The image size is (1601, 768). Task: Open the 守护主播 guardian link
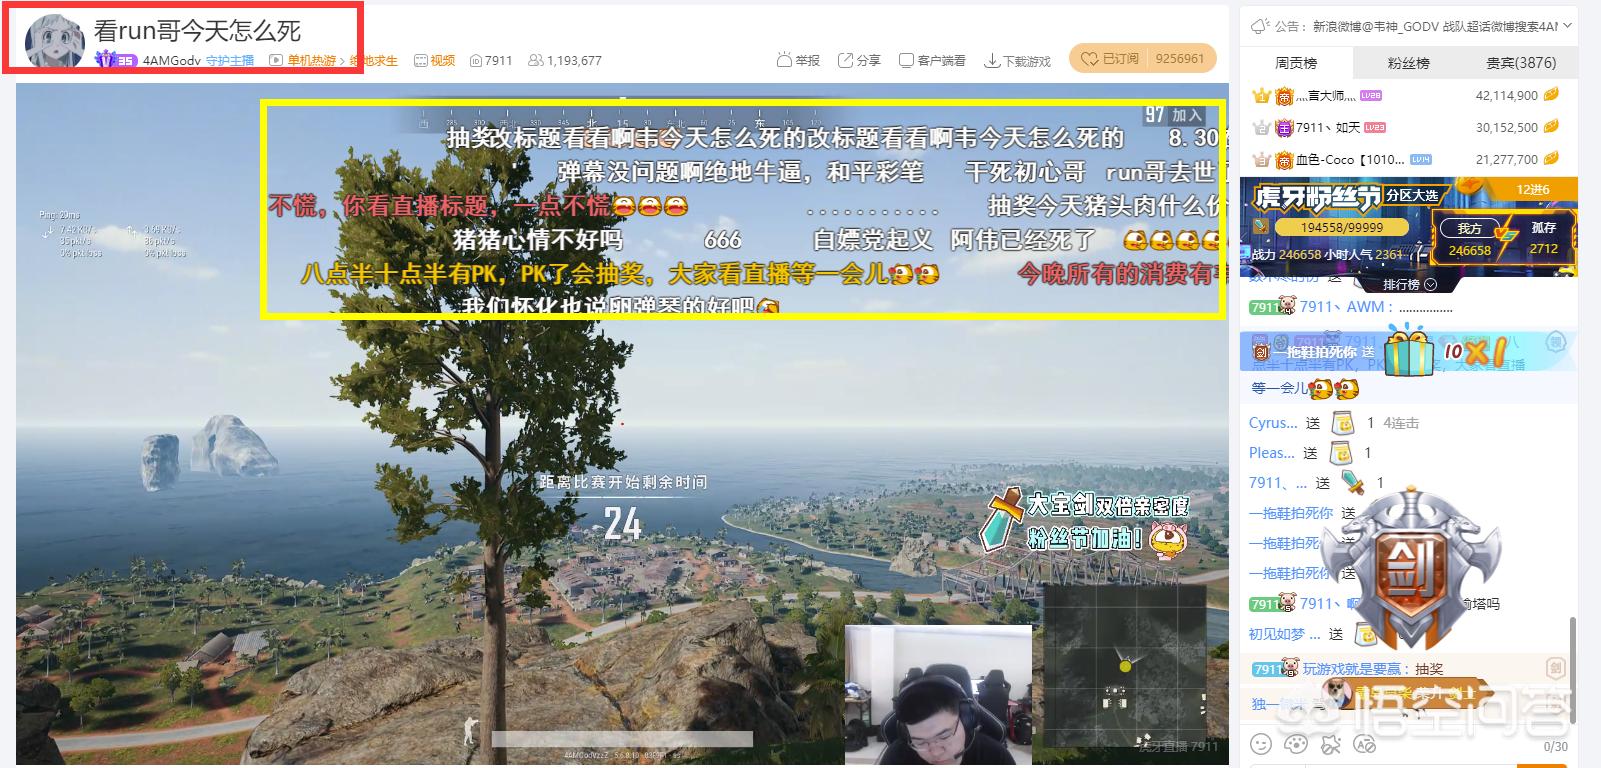tap(230, 61)
